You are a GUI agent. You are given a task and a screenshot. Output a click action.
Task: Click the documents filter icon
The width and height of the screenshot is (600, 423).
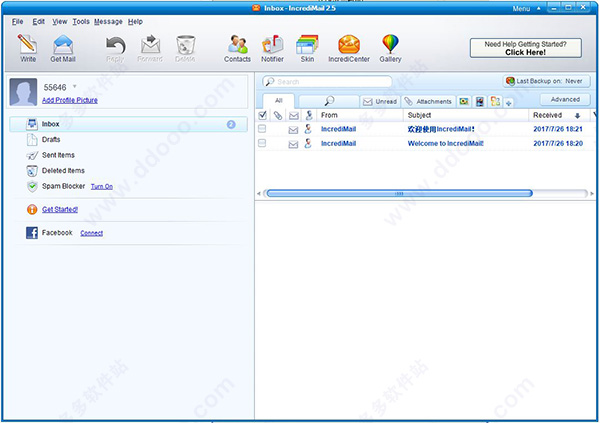496,101
